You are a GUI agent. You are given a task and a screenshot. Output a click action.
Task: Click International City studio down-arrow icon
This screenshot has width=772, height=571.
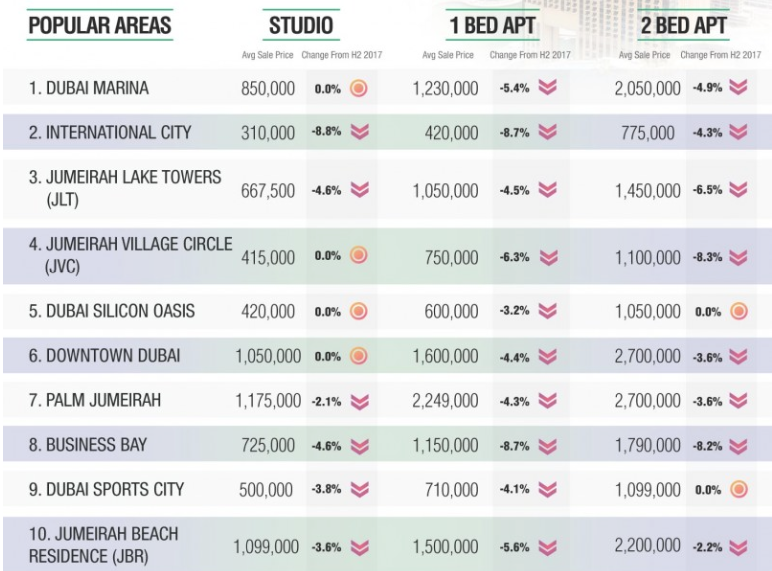(x=358, y=133)
